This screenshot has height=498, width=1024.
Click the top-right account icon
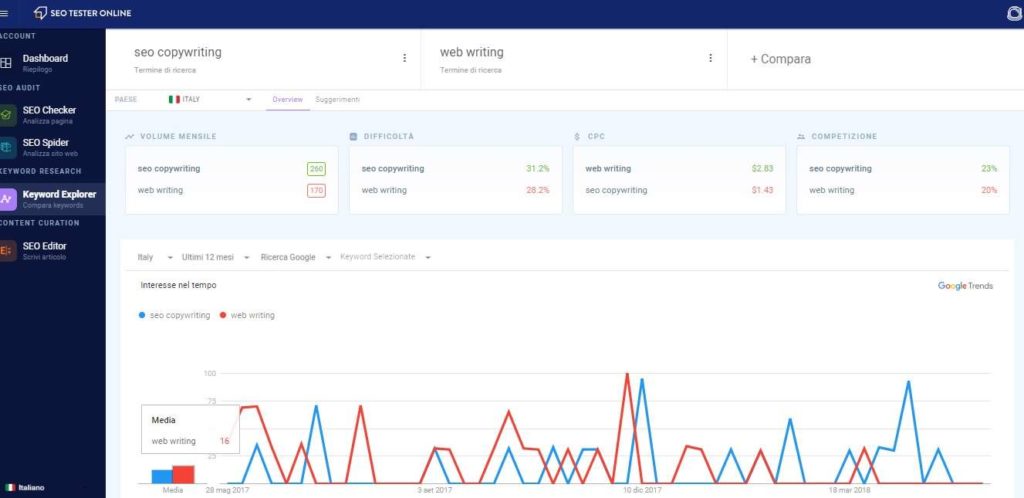[1015, 14]
